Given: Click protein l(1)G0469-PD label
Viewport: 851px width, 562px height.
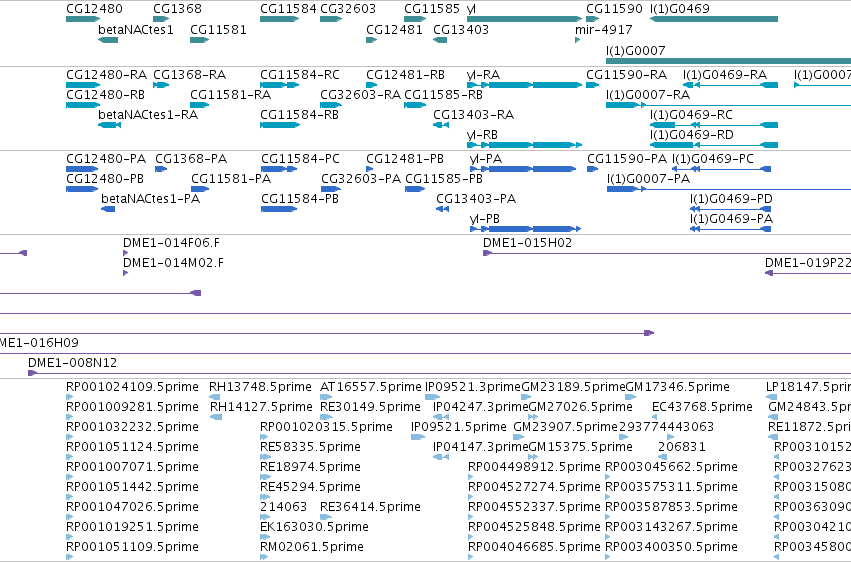Looking at the screenshot, I should 731,199.
